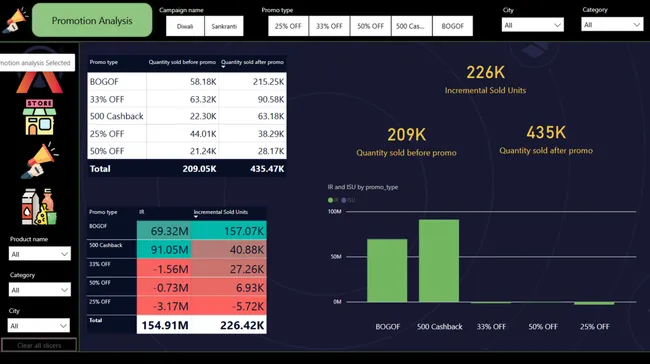The width and height of the screenshot is (650, 364).
Task: Toggle the BOGOF promo type slicer
Action: [x=453, y=26]
